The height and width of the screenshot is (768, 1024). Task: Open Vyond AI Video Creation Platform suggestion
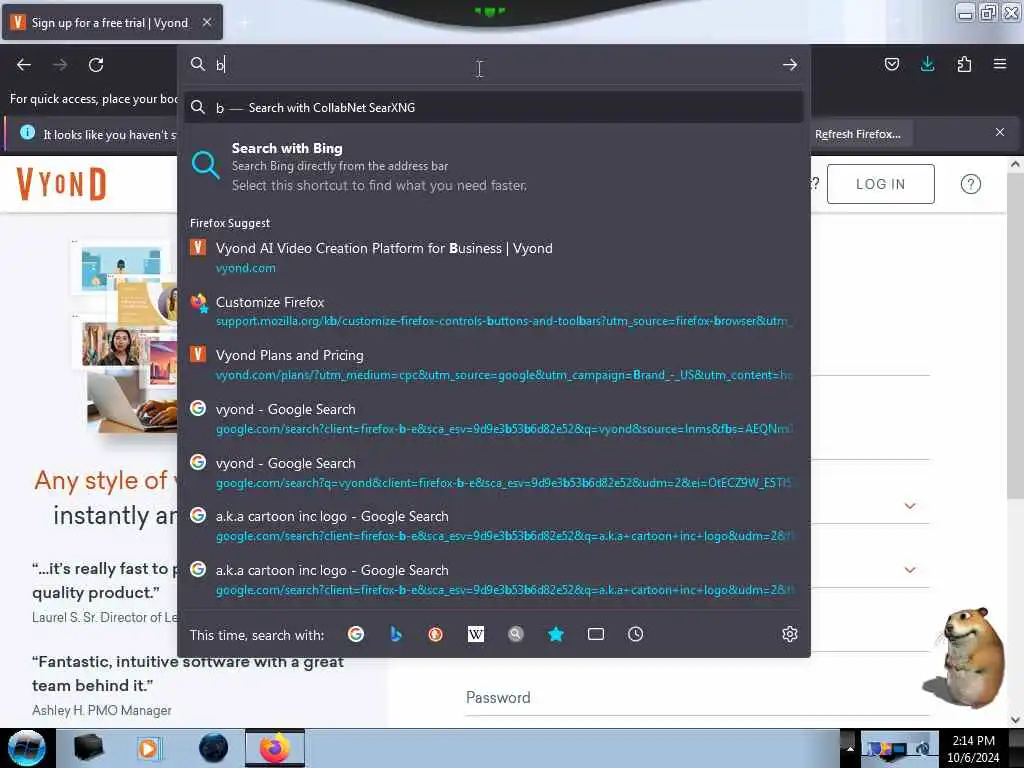tap(494, 257)
